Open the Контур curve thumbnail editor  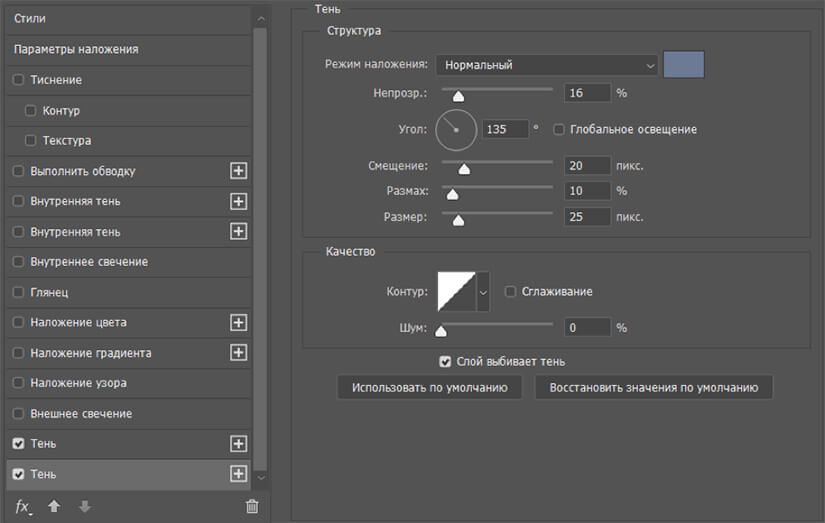(x=456, y=291)
